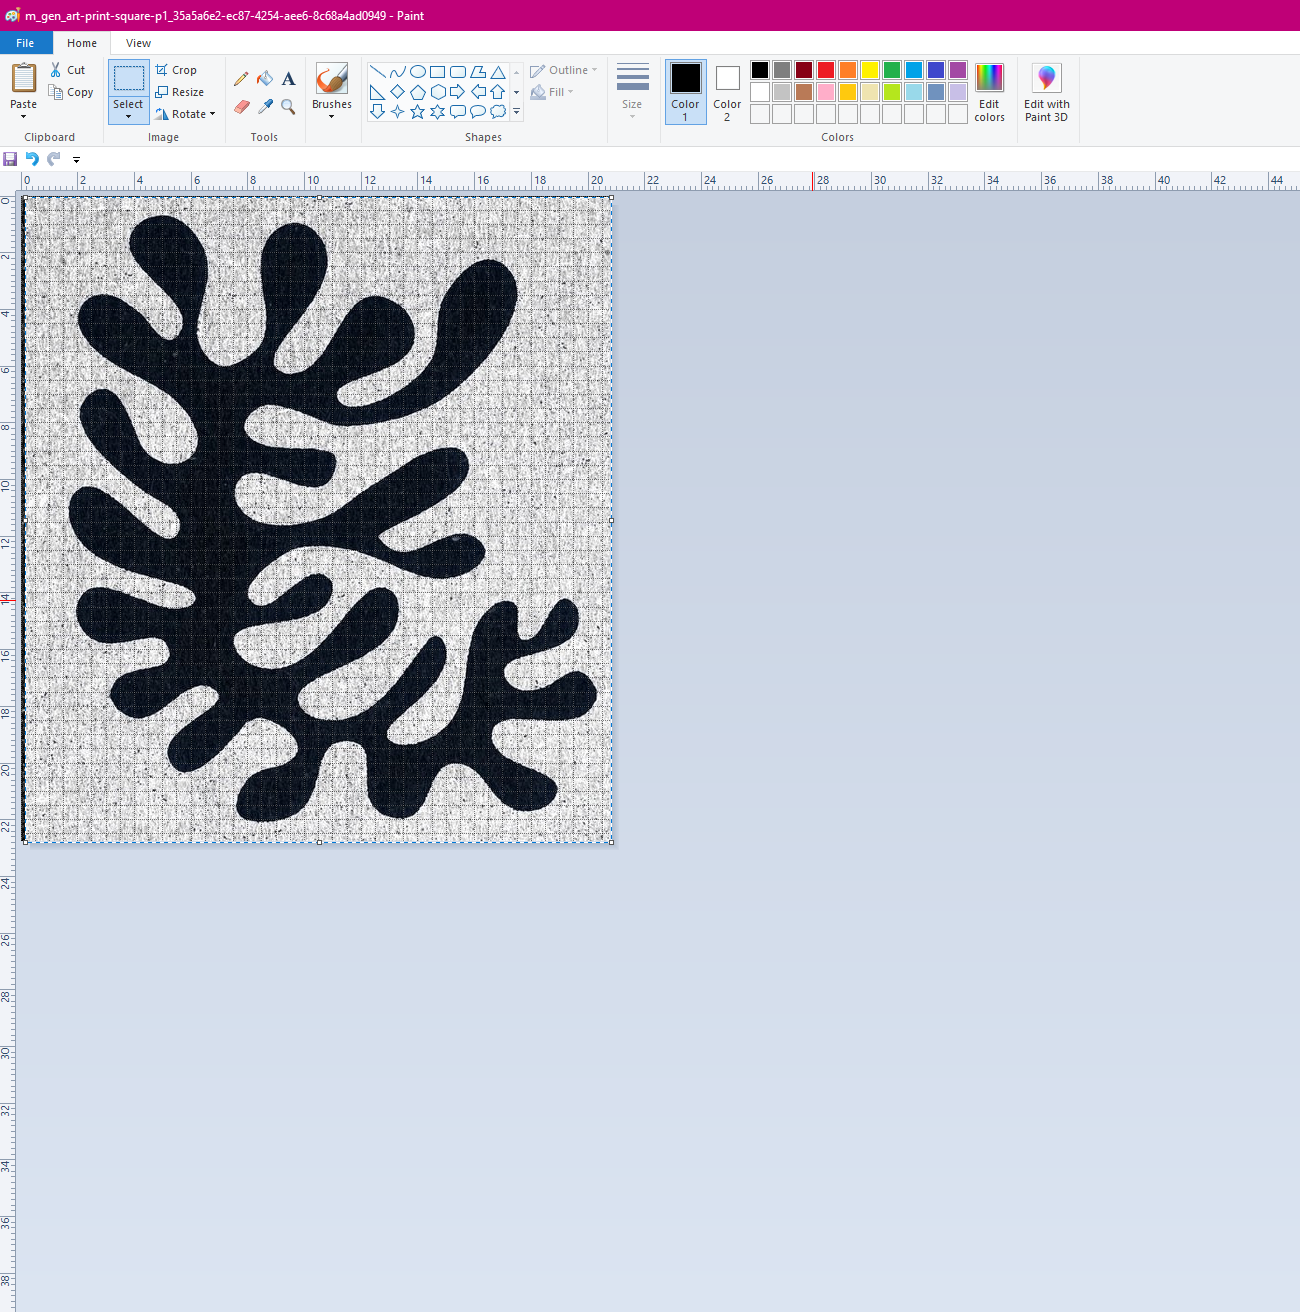The width and height of the screenshot is (1300, 1312).
Task: Toggle Color 1 as active color
Action: point(686,91)
